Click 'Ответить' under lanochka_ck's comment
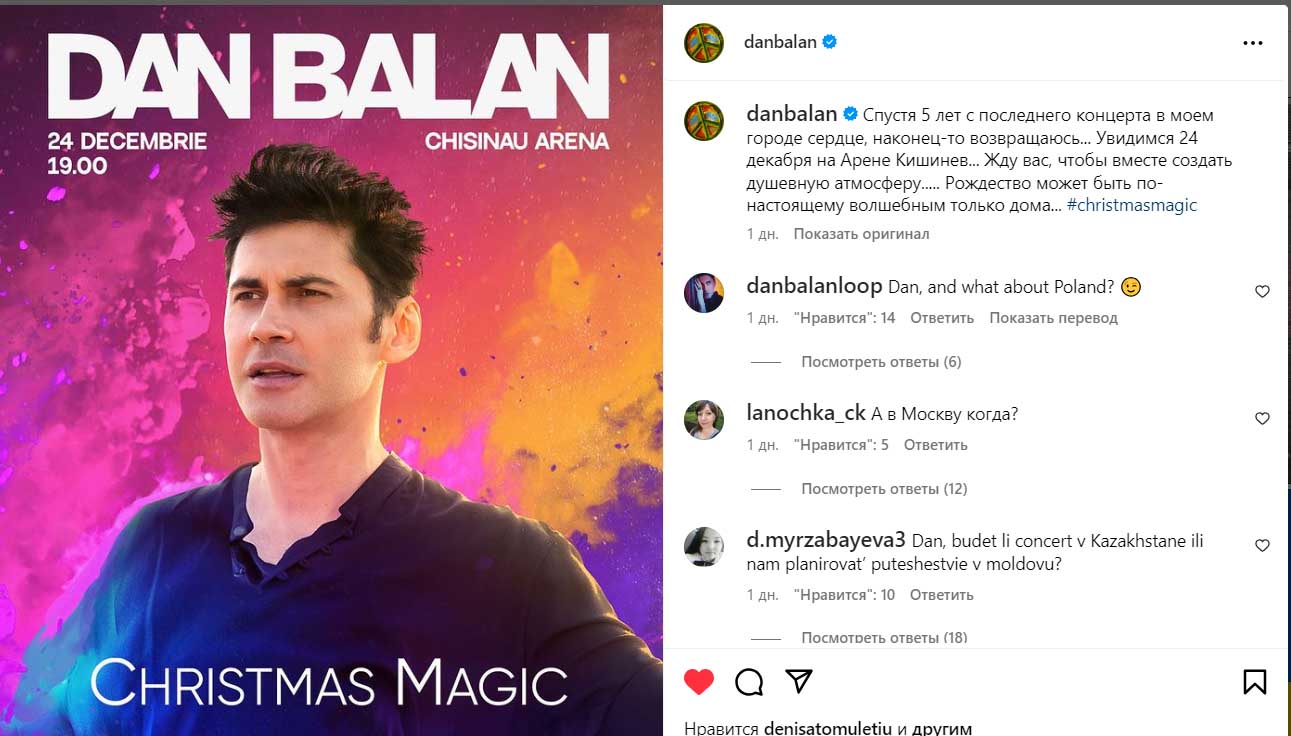This screenshot has height=736, width=1291. pyautogui.click(x=936, y=445)
